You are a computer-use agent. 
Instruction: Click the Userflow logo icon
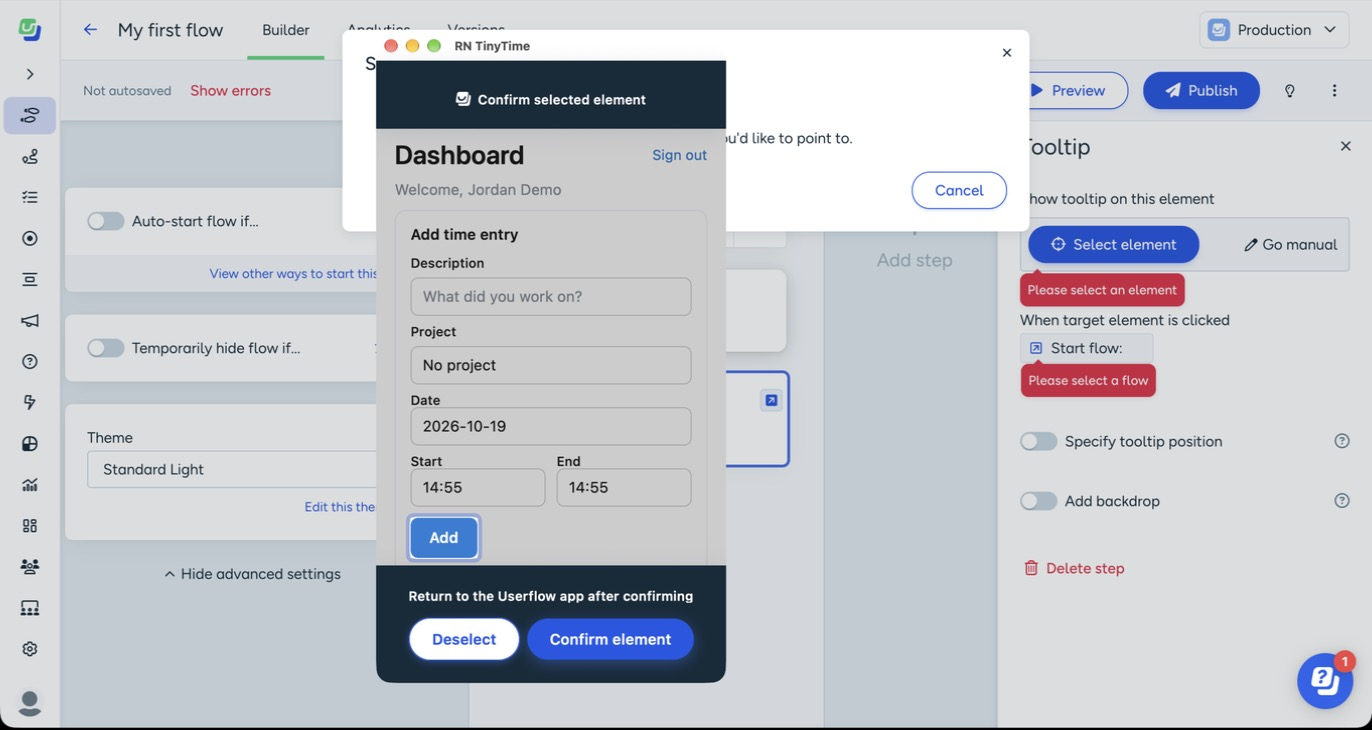point(30,30)
